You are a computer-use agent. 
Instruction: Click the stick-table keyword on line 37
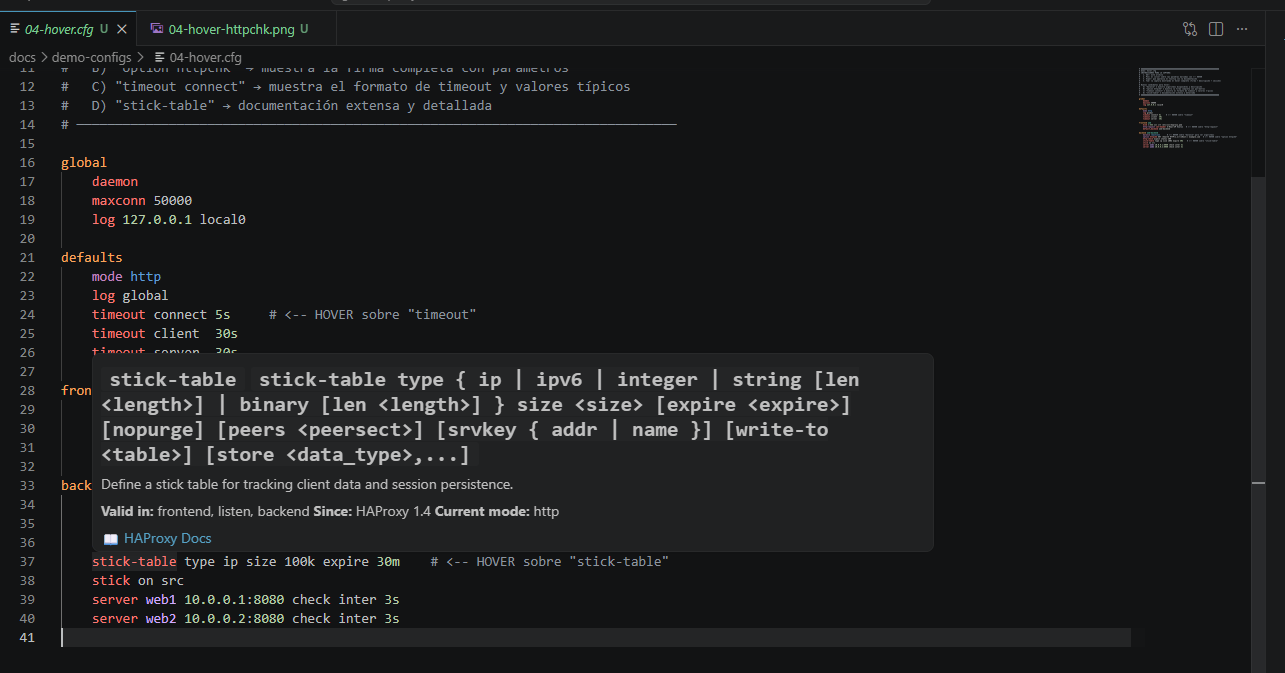click(133, 561)
